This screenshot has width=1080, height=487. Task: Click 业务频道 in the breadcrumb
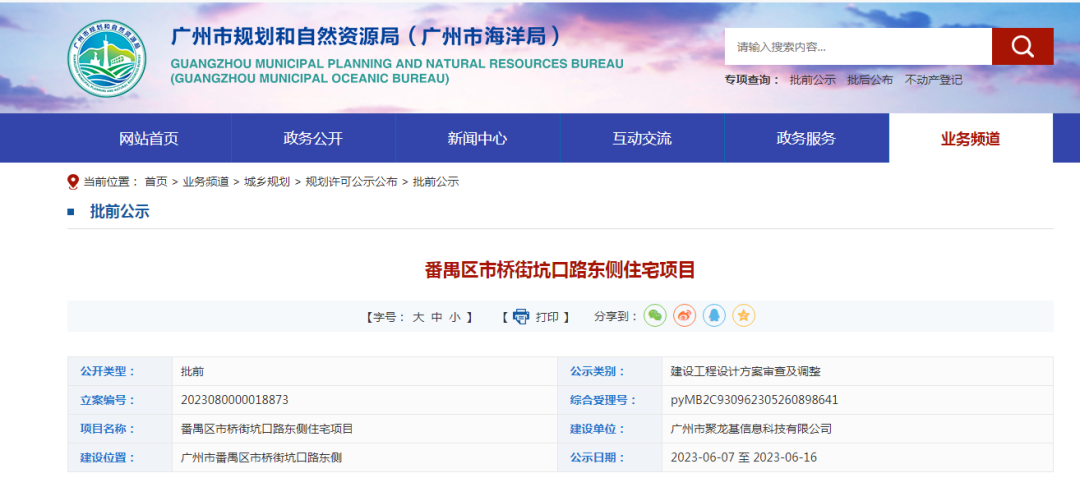point(205,182)
